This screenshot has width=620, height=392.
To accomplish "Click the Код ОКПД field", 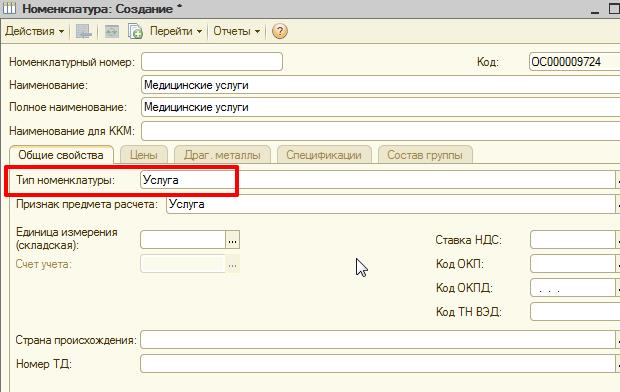I will pyautogui.click(x=573, y=288).
